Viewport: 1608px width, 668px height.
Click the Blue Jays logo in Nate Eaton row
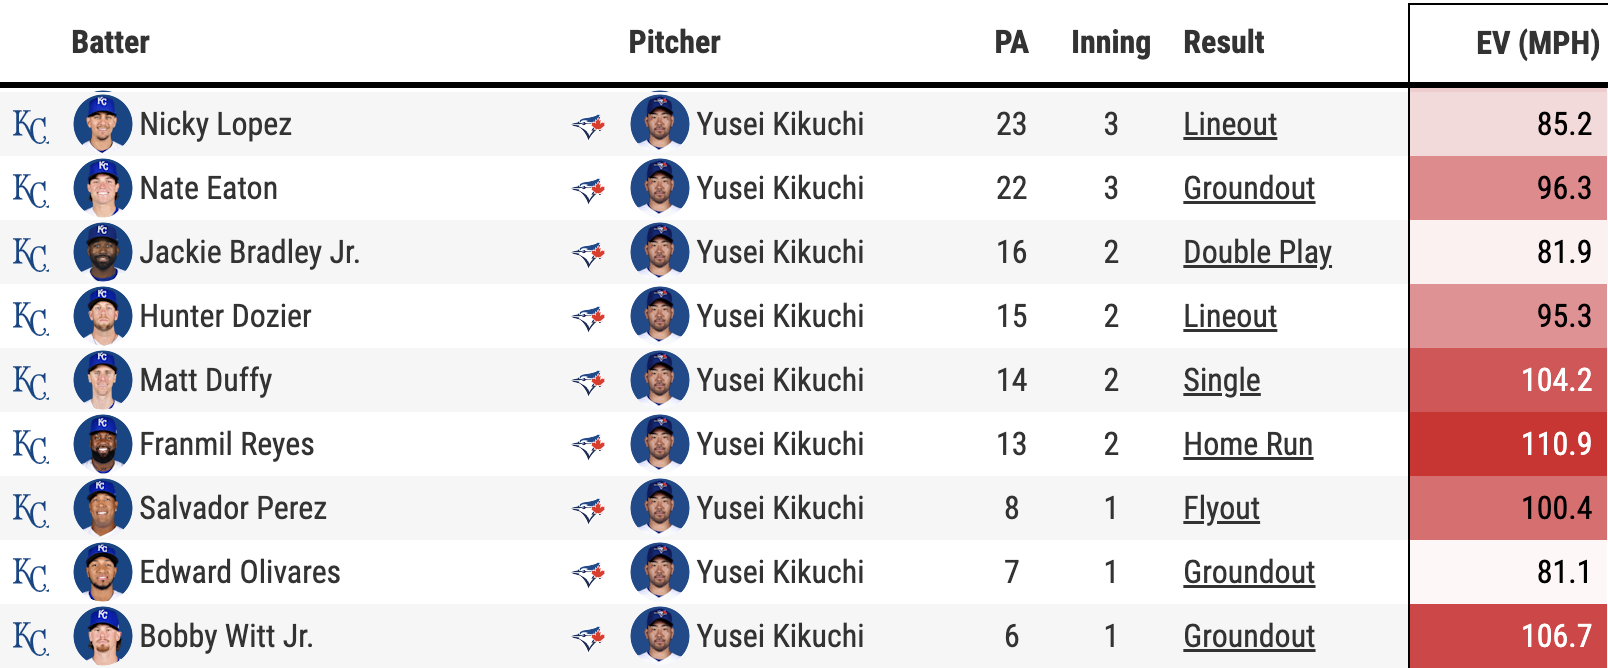pos(589,189)
